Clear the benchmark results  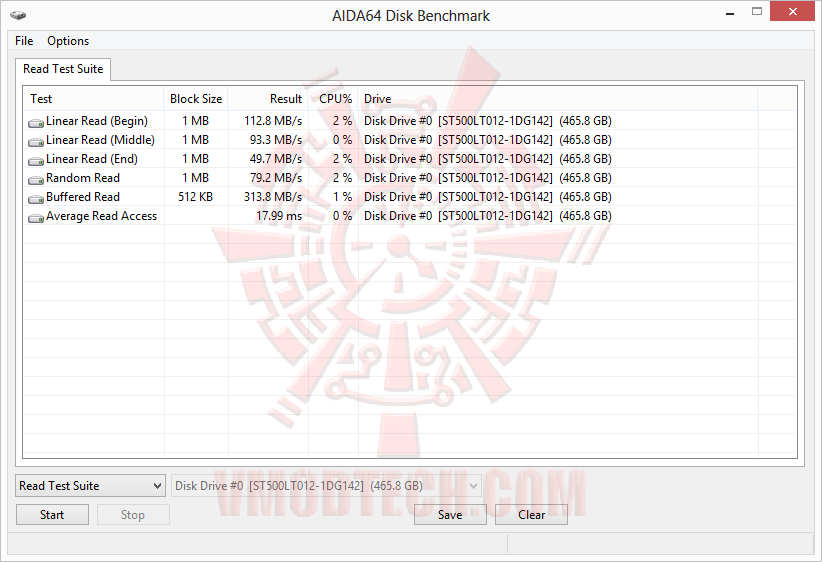point(531,515)
